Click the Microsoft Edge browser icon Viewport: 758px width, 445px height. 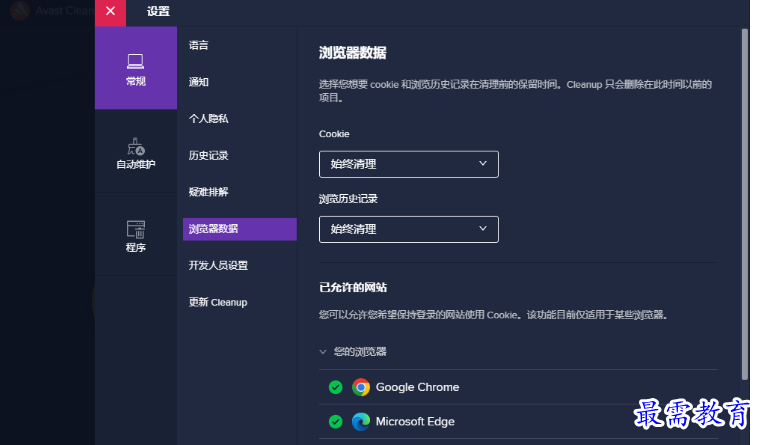361,421
